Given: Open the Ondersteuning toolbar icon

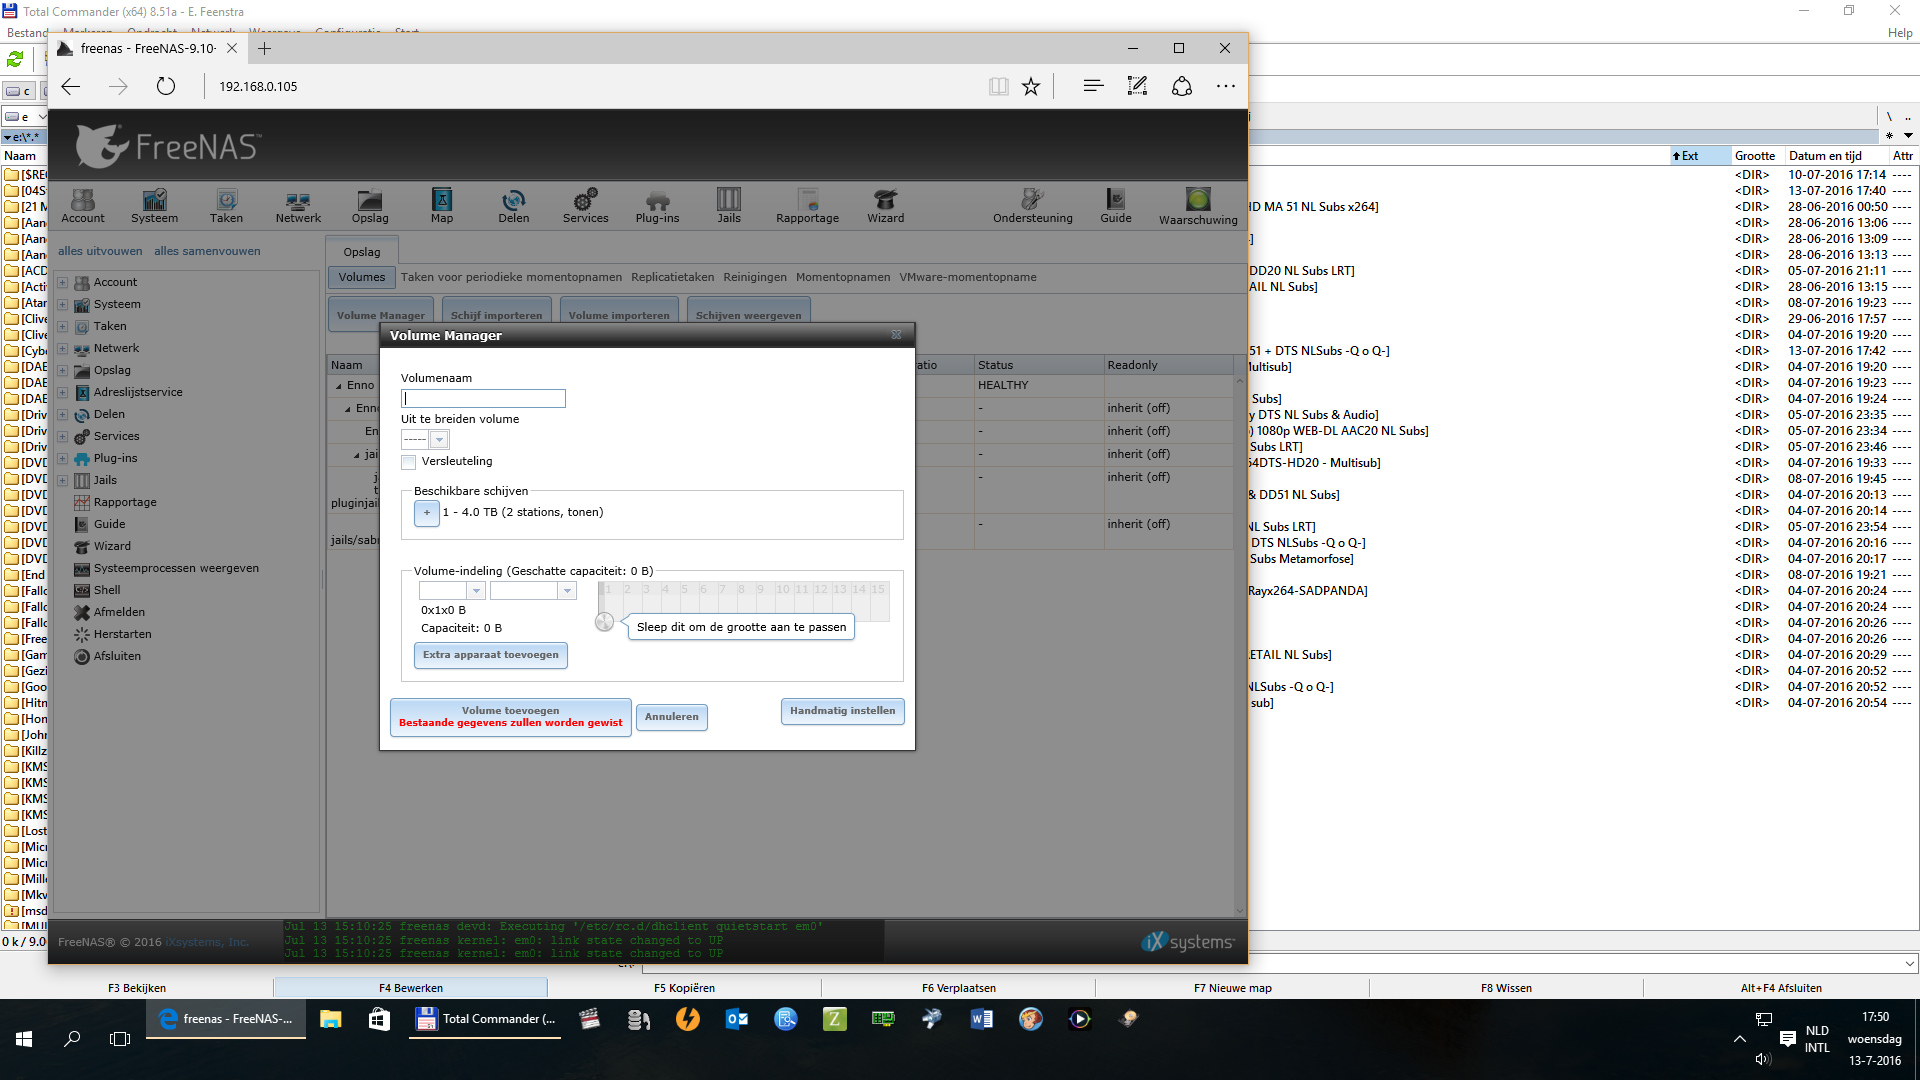Looking at the screenshot, I should (1033, 206).
